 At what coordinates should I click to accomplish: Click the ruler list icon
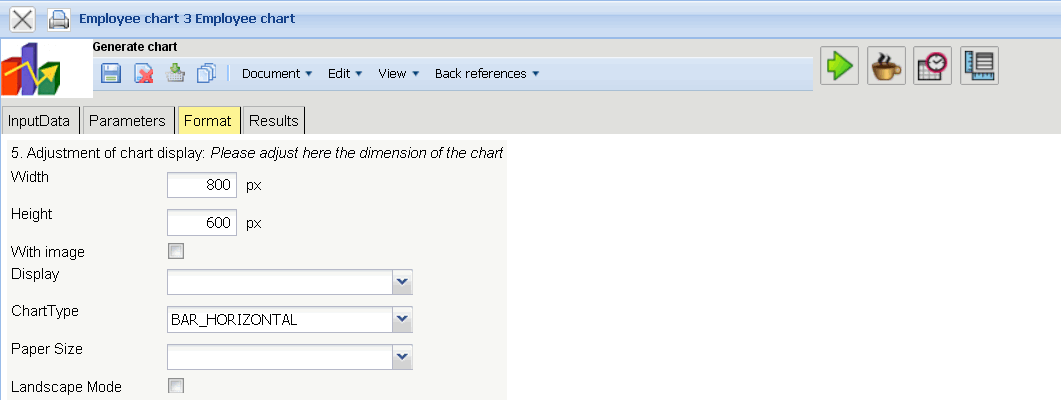[979, 66]
